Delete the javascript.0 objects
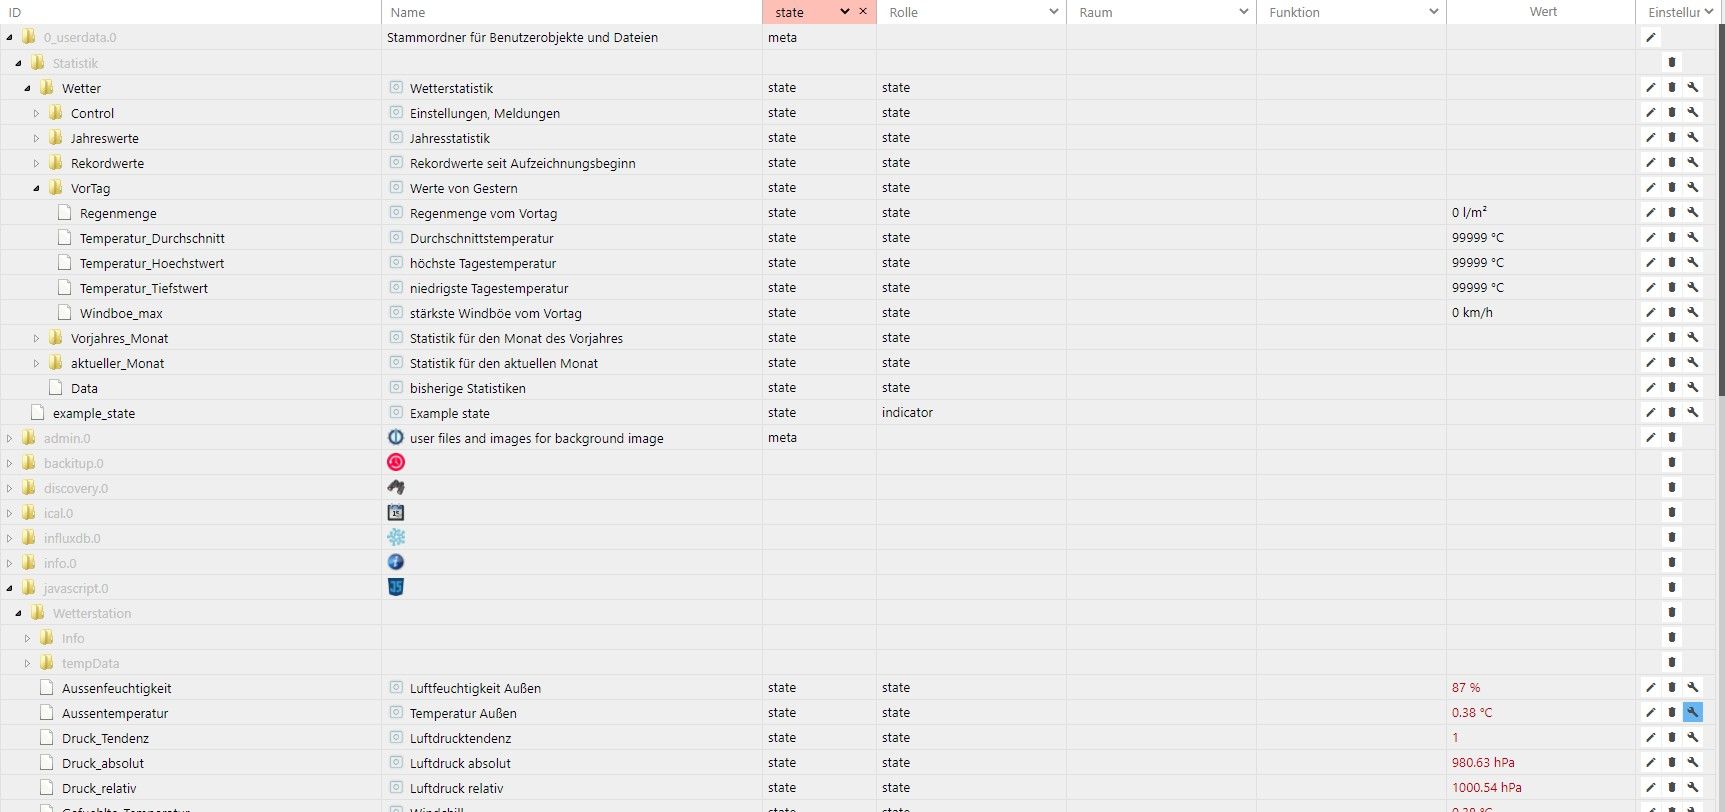This screenshot has height=812, width=1725. (1672, 588)
